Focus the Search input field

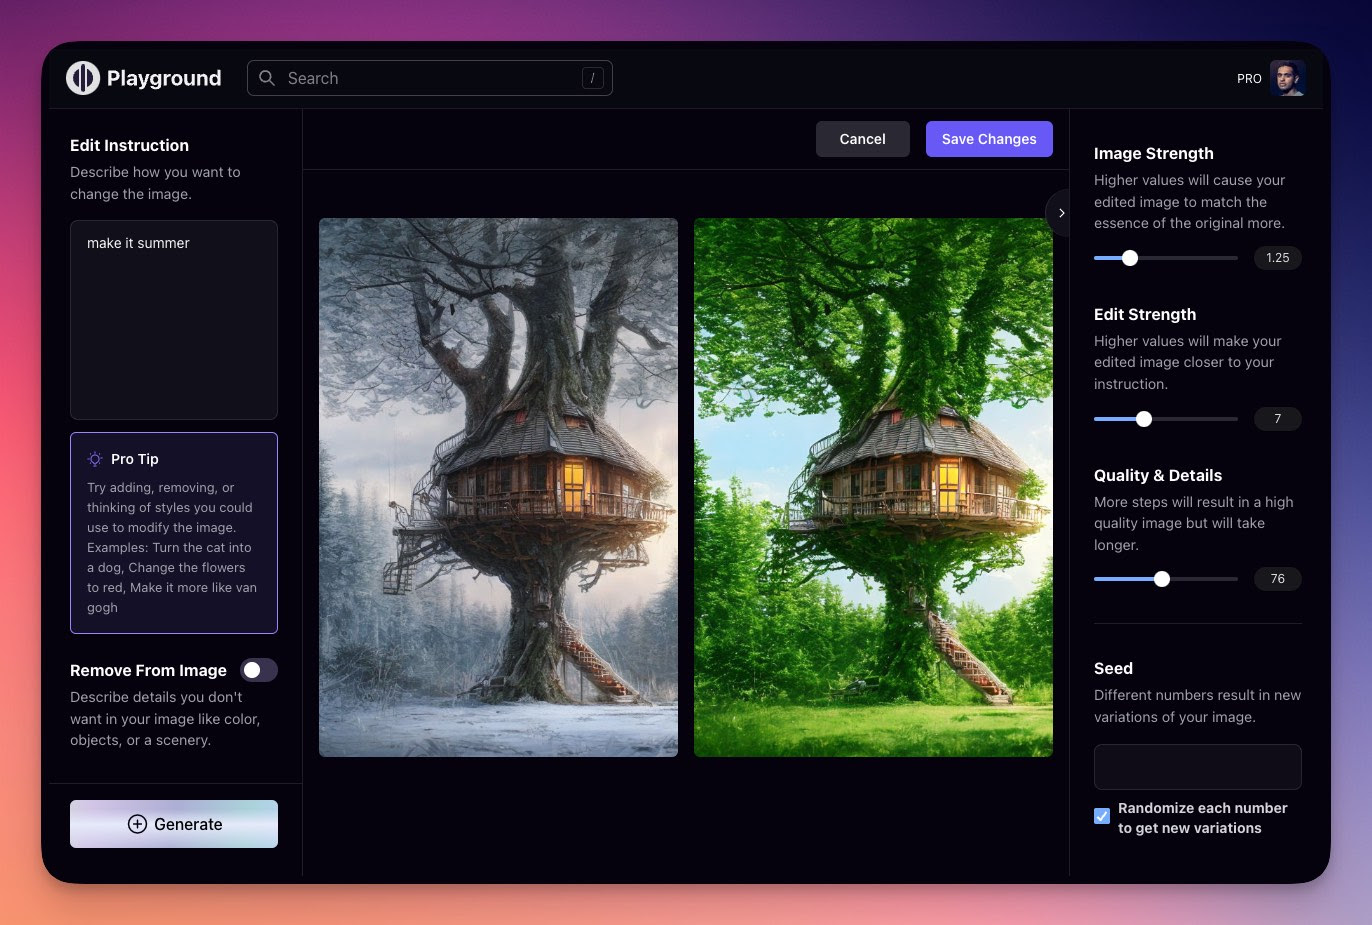pos(430,78)
